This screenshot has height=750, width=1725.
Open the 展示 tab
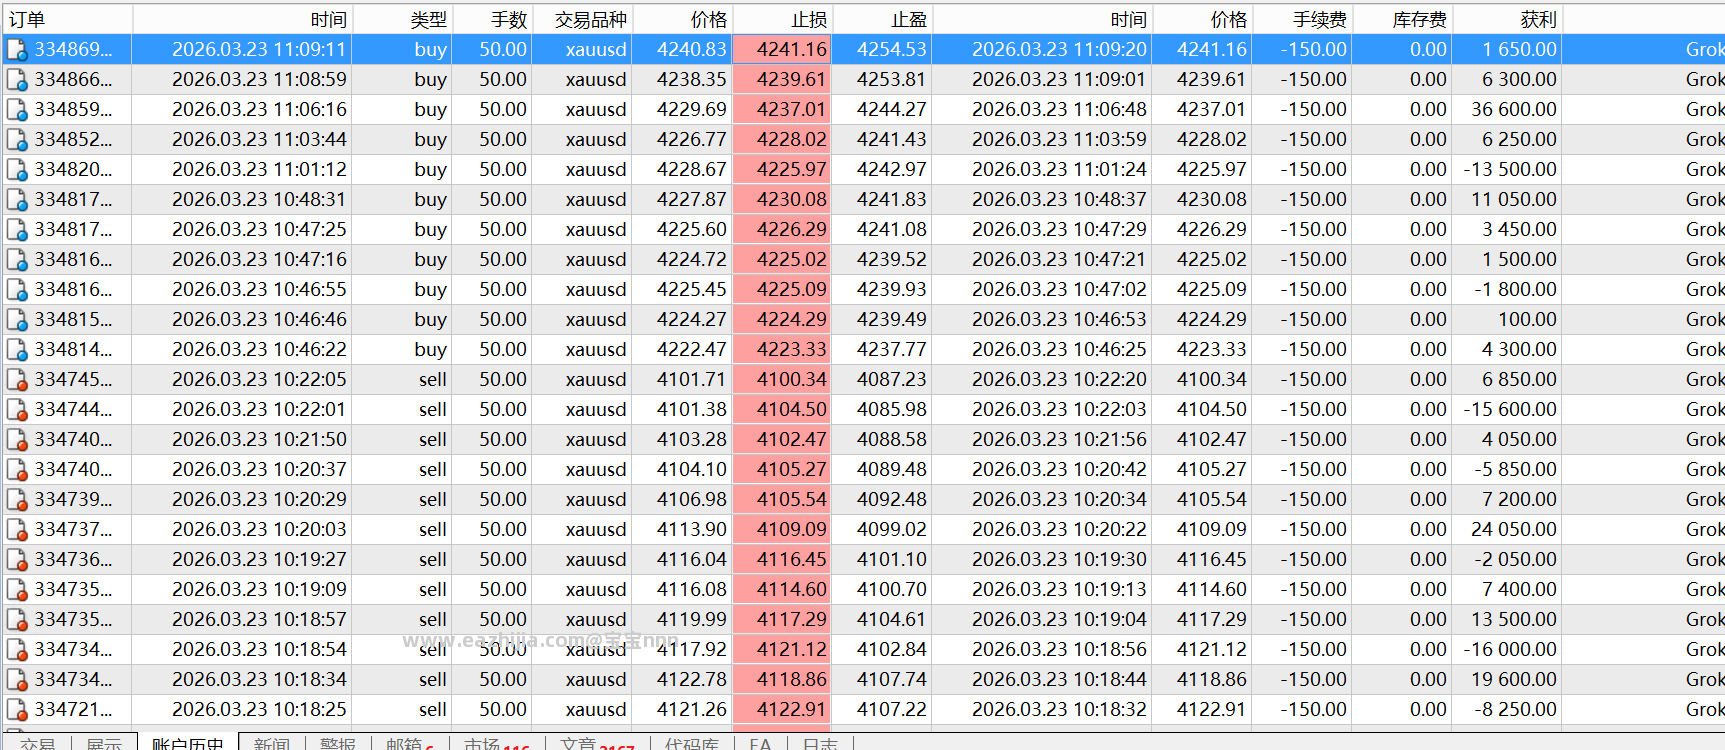tap(104, 743)
